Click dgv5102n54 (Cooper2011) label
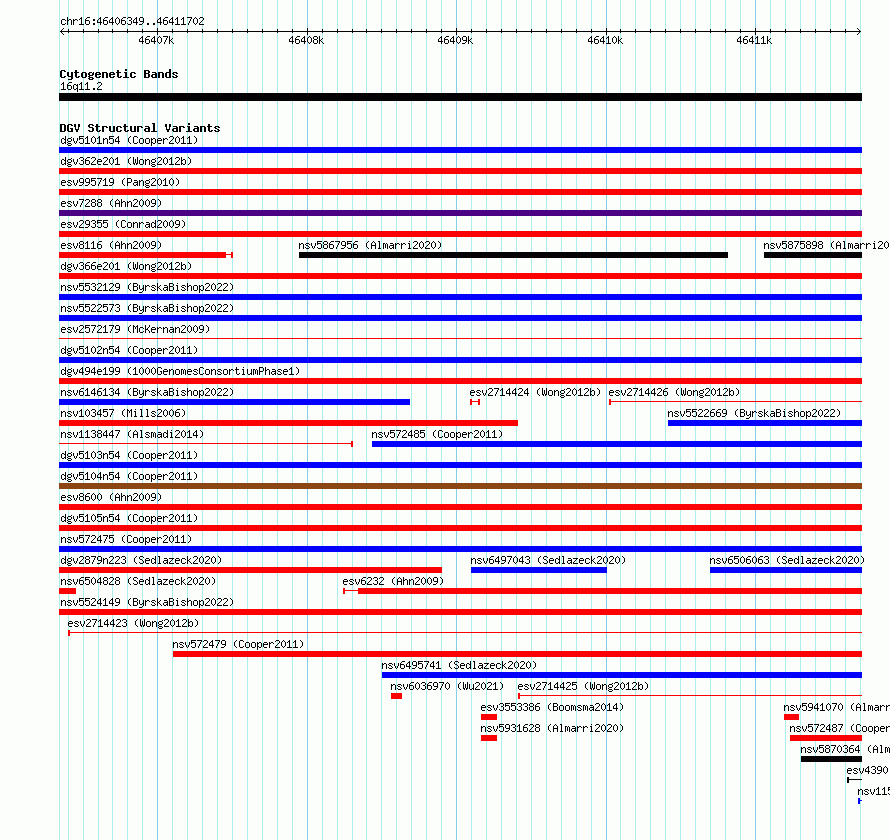890x840 pixels. [x=129, y=350]
